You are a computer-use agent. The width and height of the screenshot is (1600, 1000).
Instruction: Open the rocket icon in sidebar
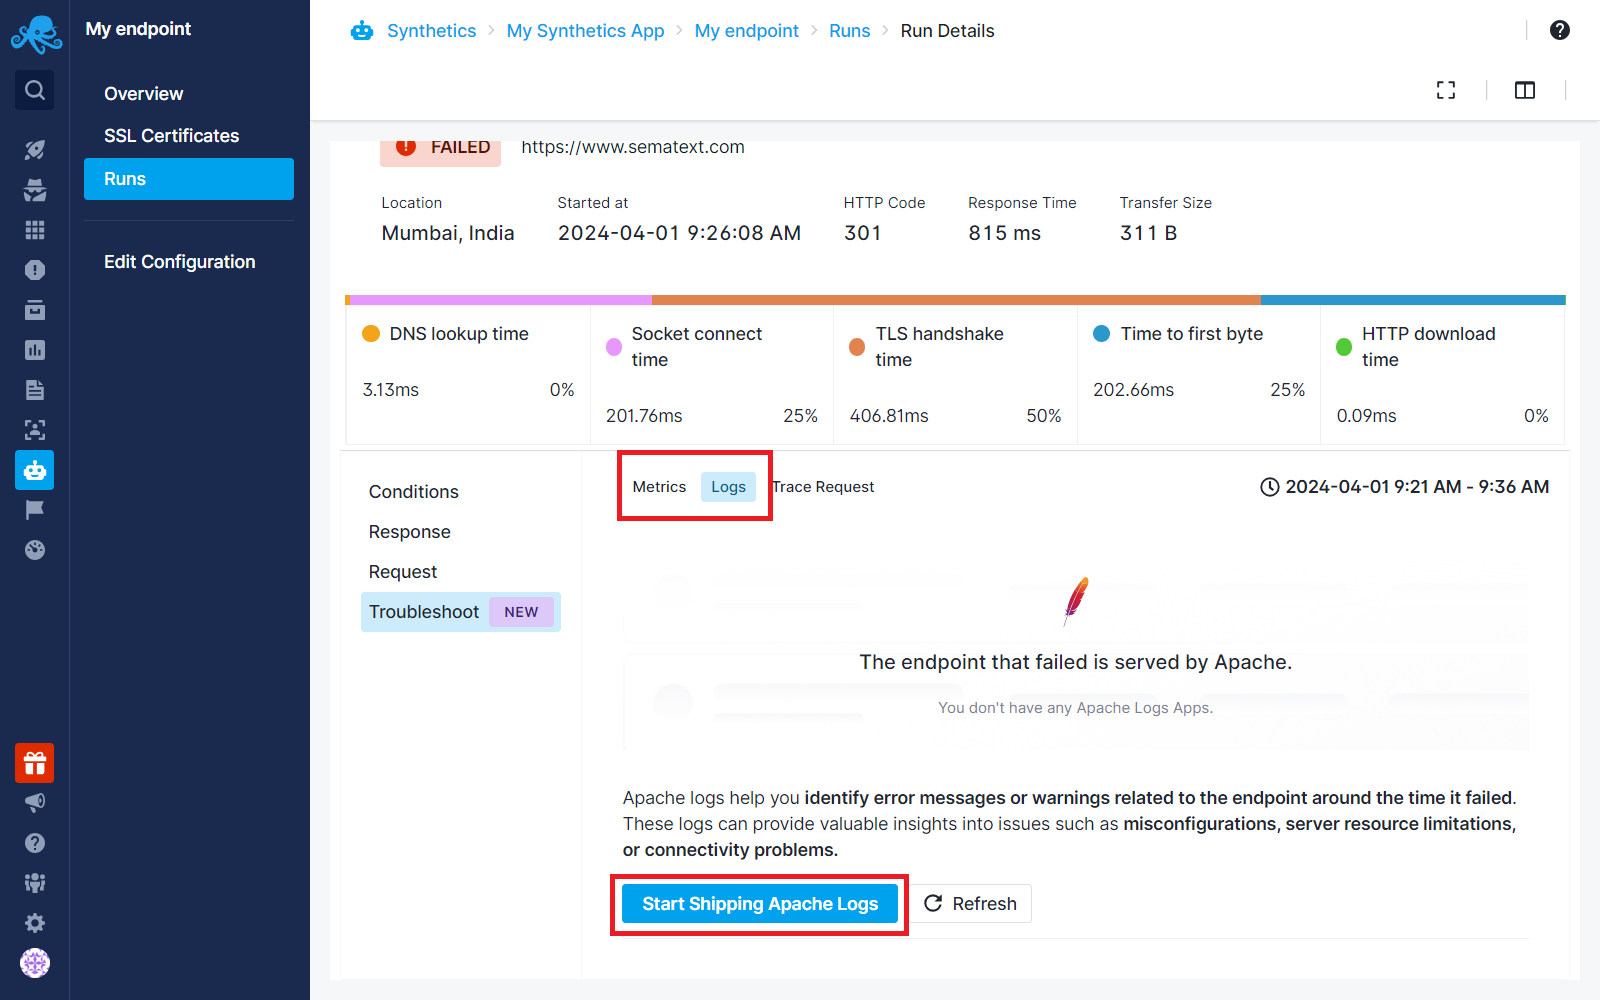coord(35,150)
